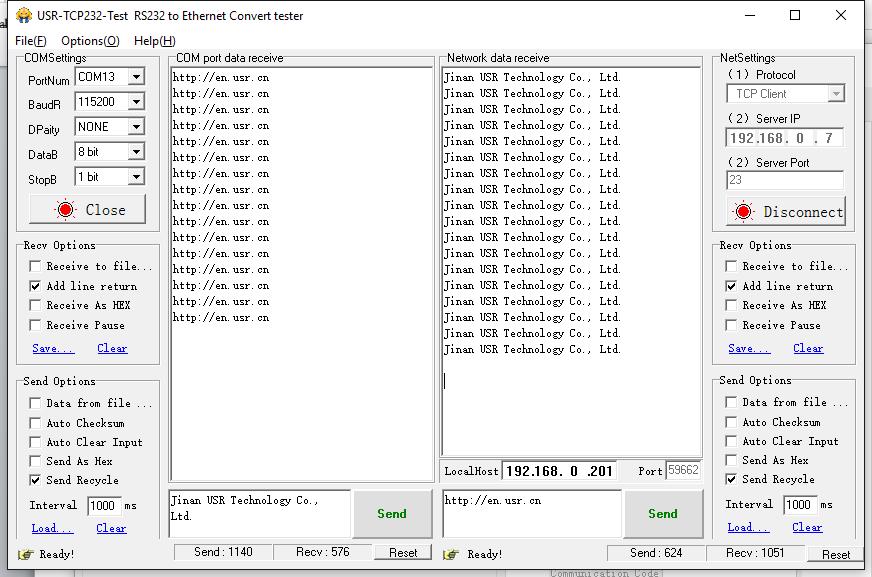The height and width of the screenshot is (577, 872).
Task: Click the COM side Ready status icon
Action: pyautogui.click(x=26, y=554)
